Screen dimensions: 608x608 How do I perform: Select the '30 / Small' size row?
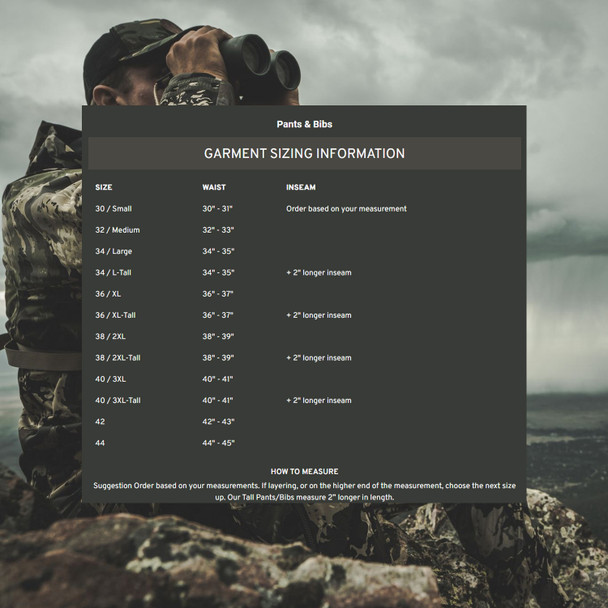[114, 209]
